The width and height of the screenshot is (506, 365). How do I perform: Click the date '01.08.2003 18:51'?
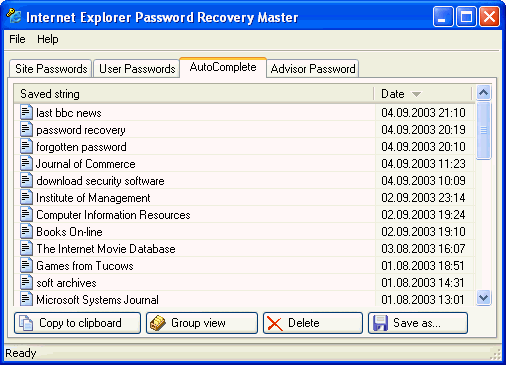(x=423, y=266)
